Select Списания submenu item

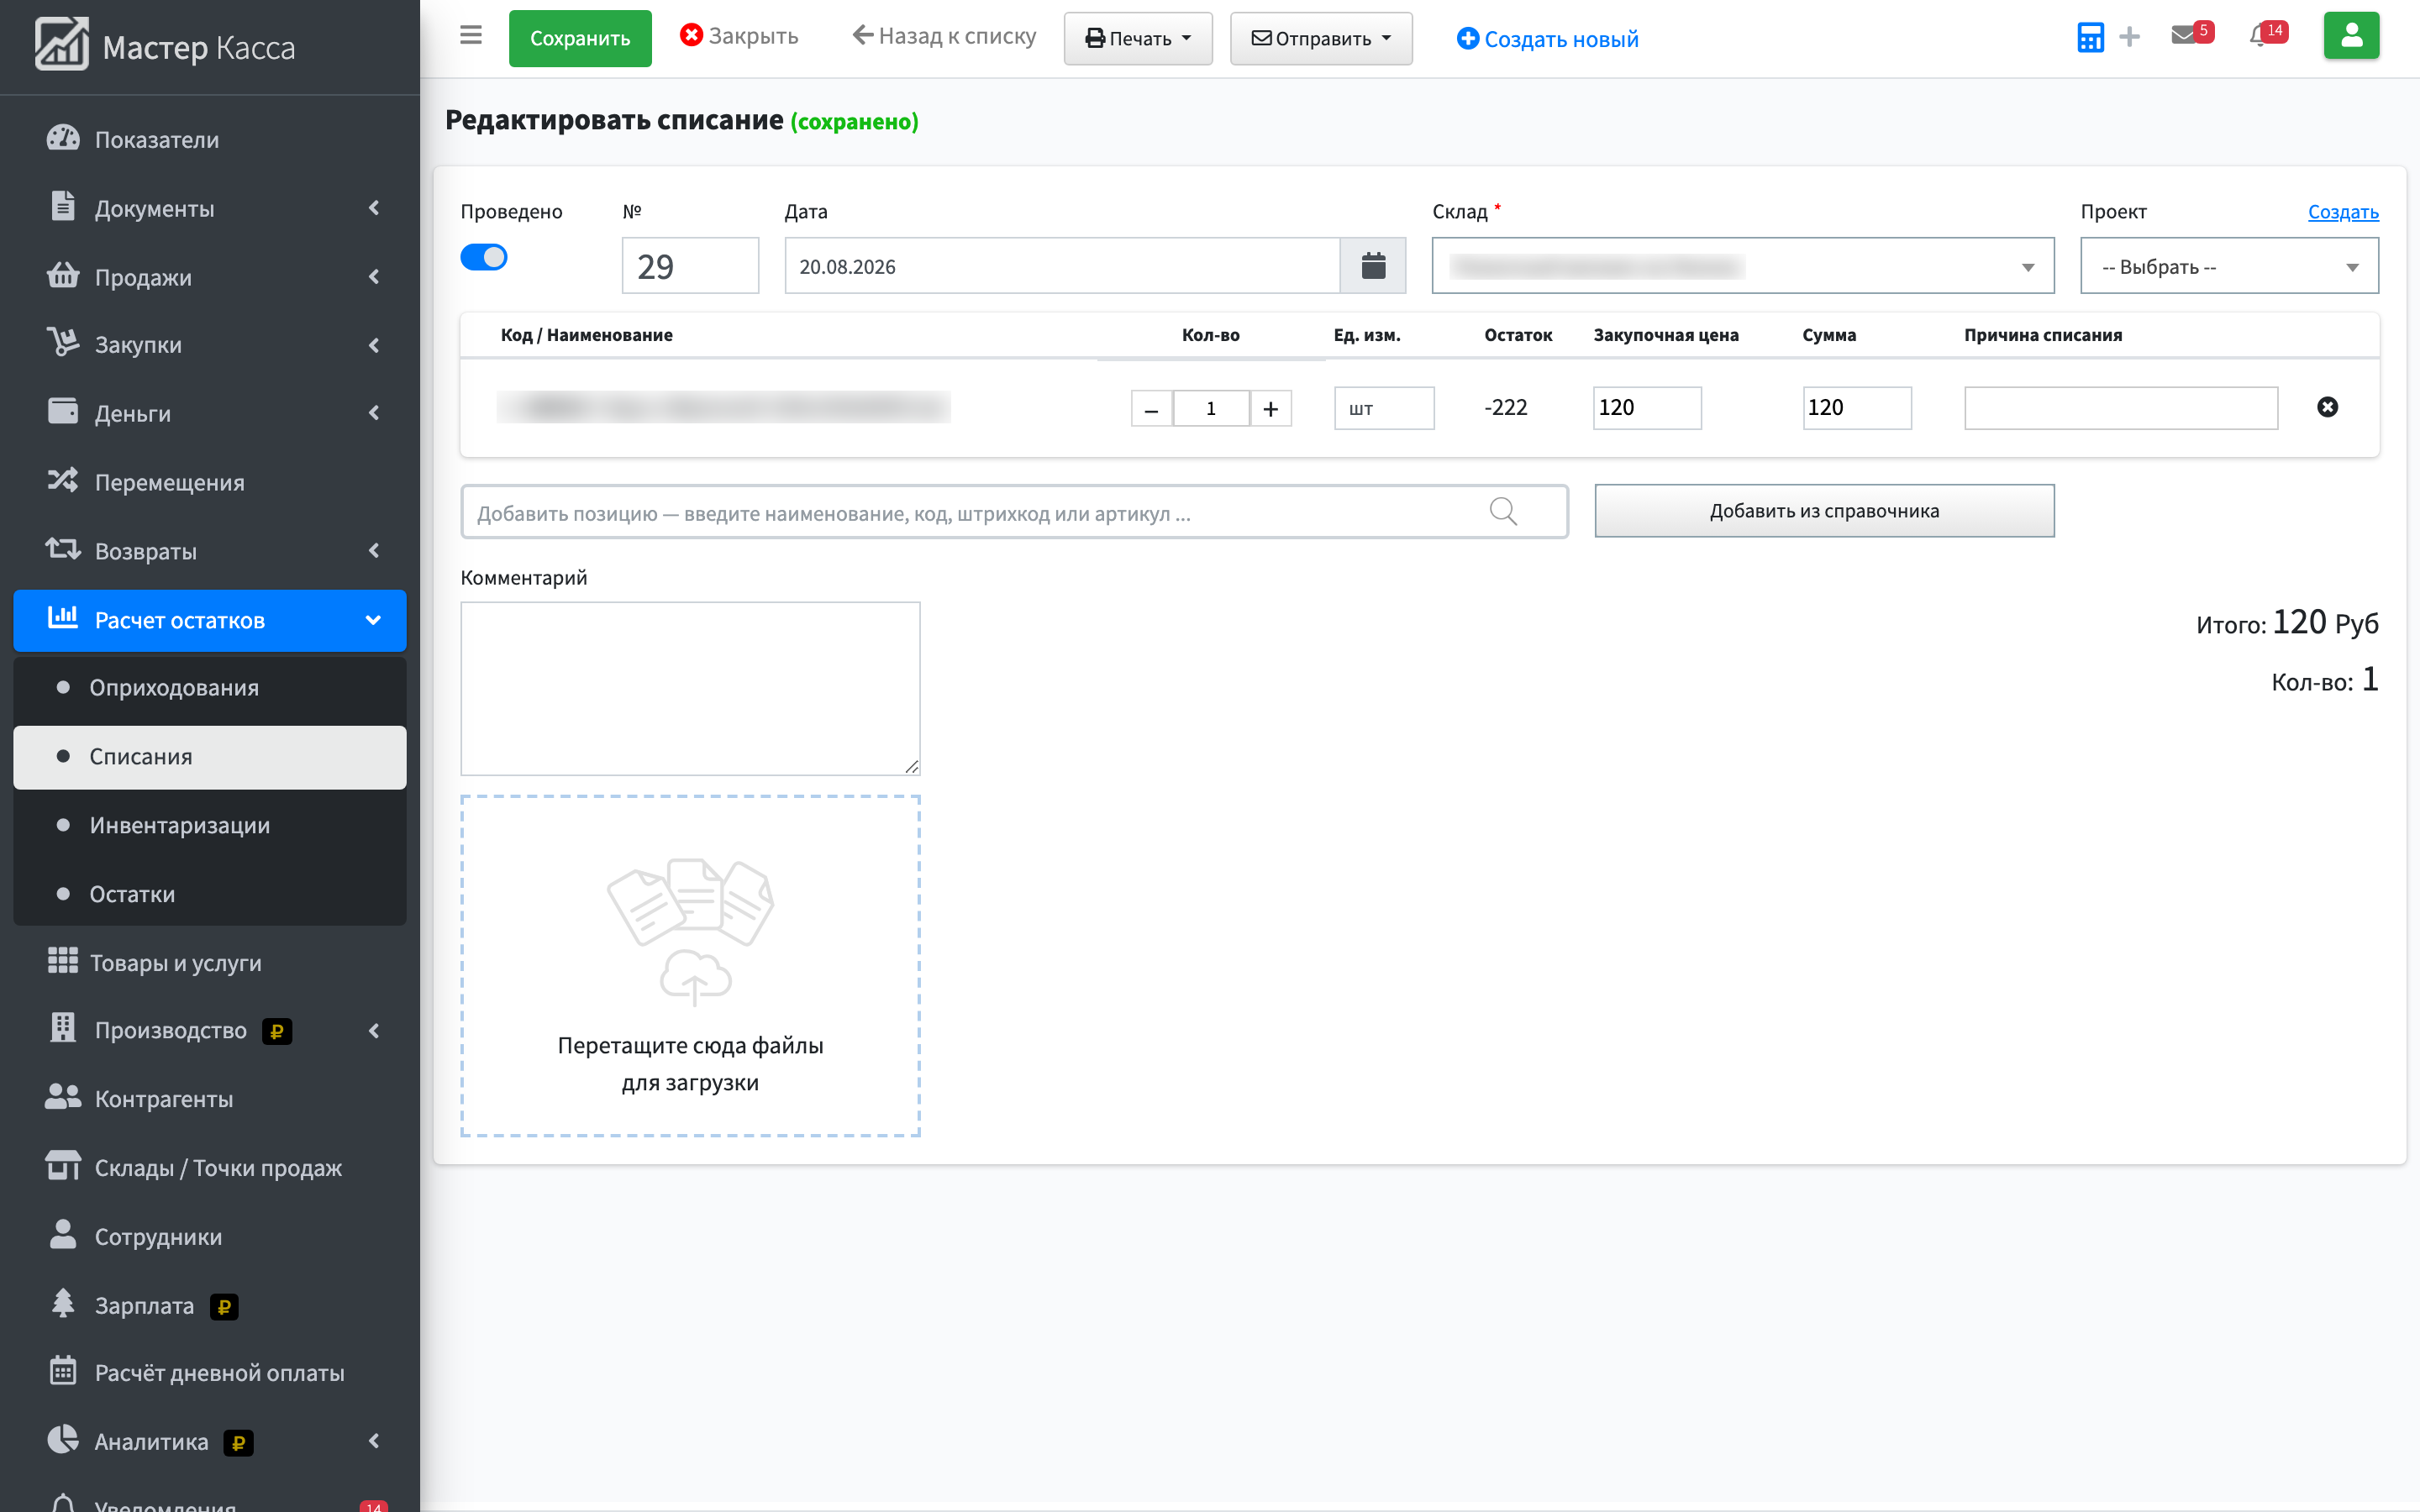pos(210,756)
